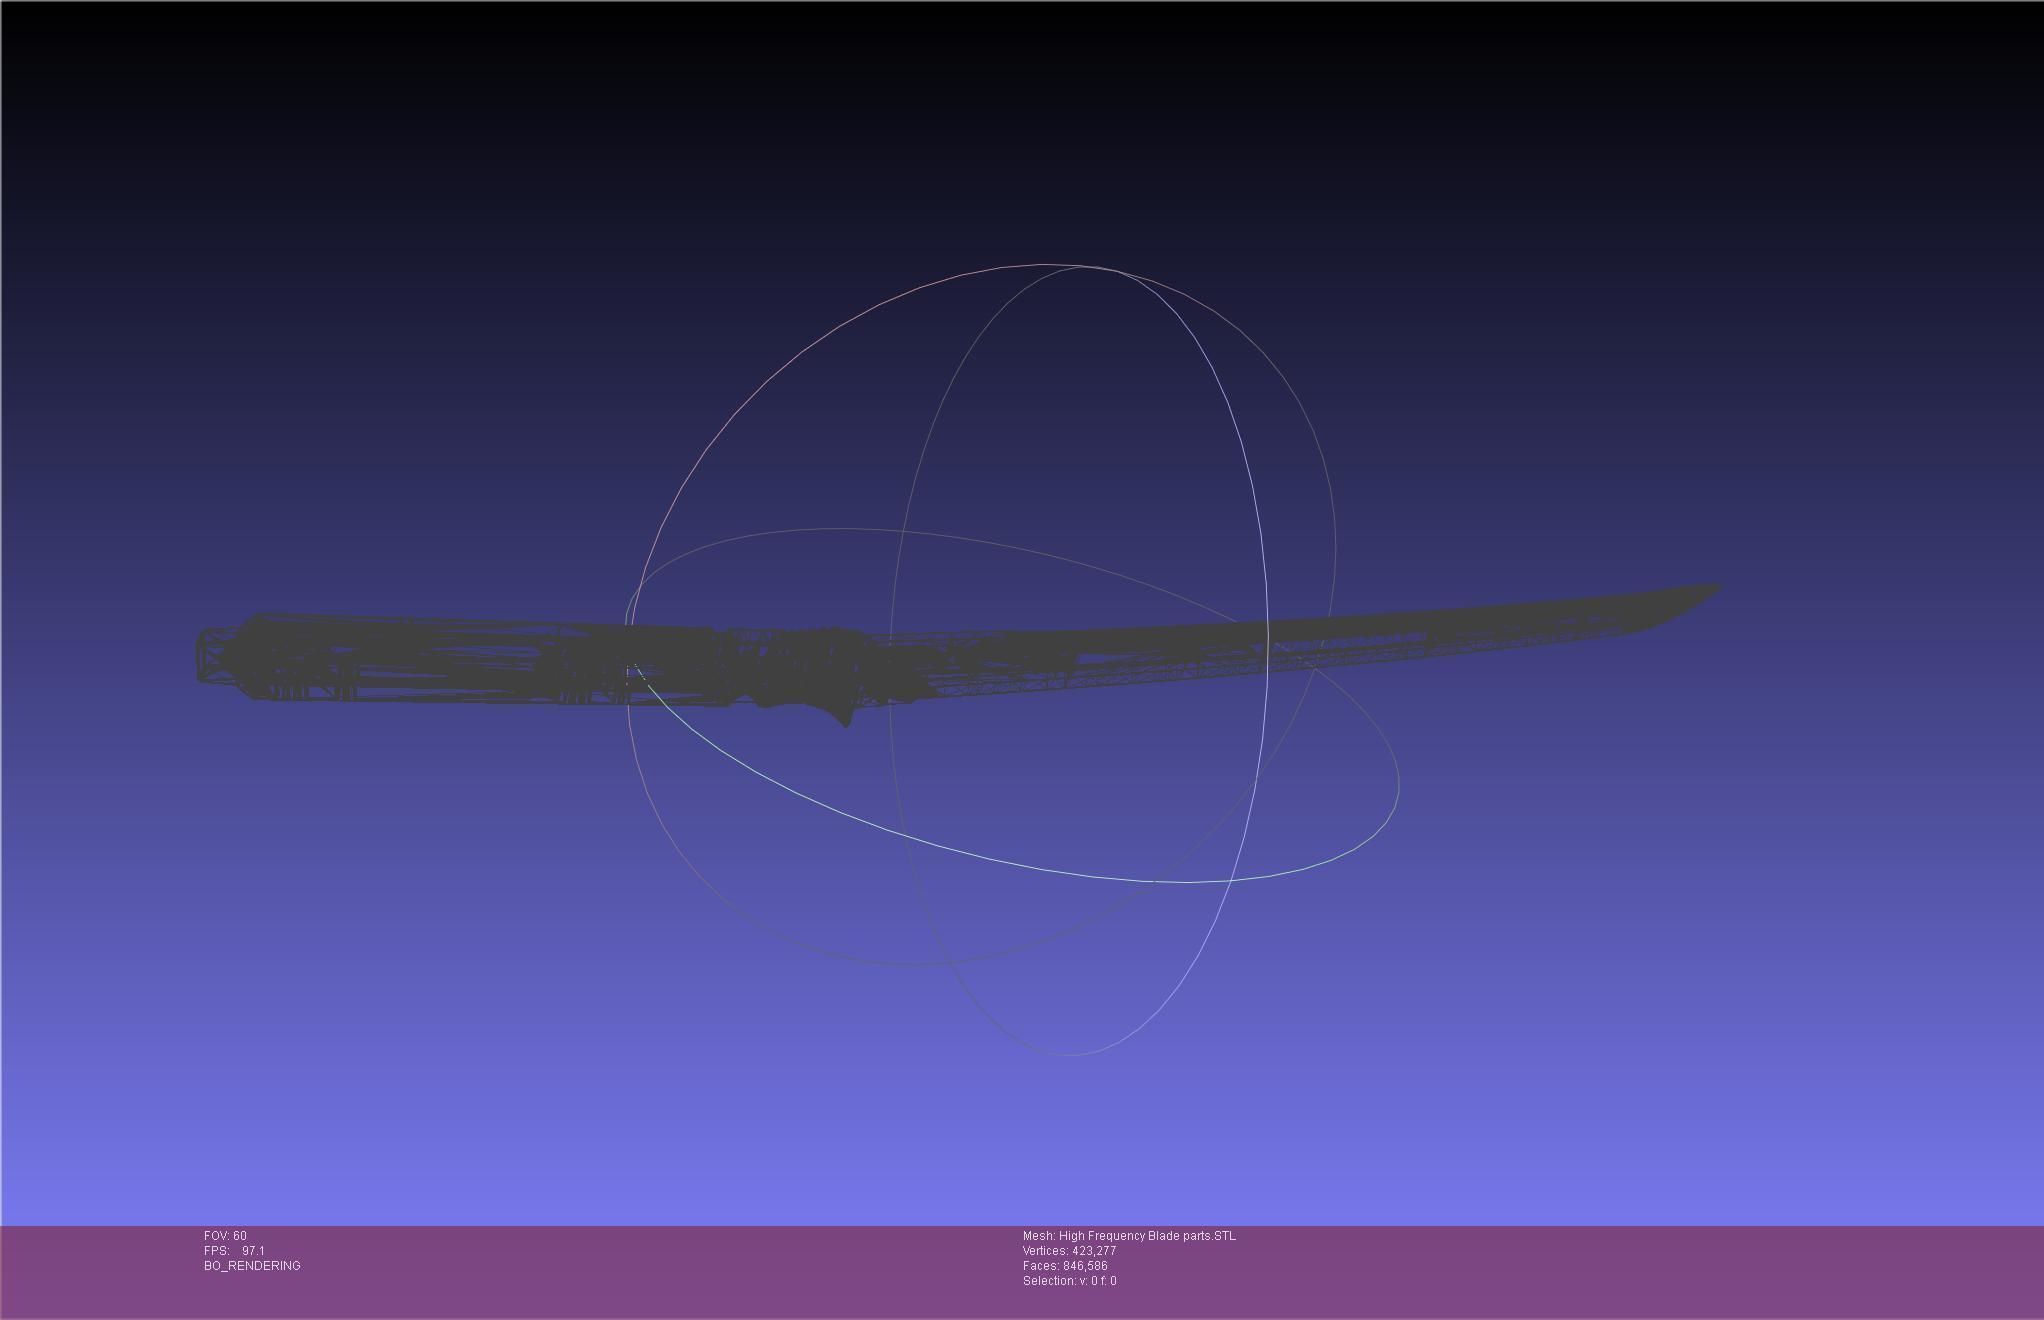
Task: Click the Faces count text
Action: click(1065, 1266)
